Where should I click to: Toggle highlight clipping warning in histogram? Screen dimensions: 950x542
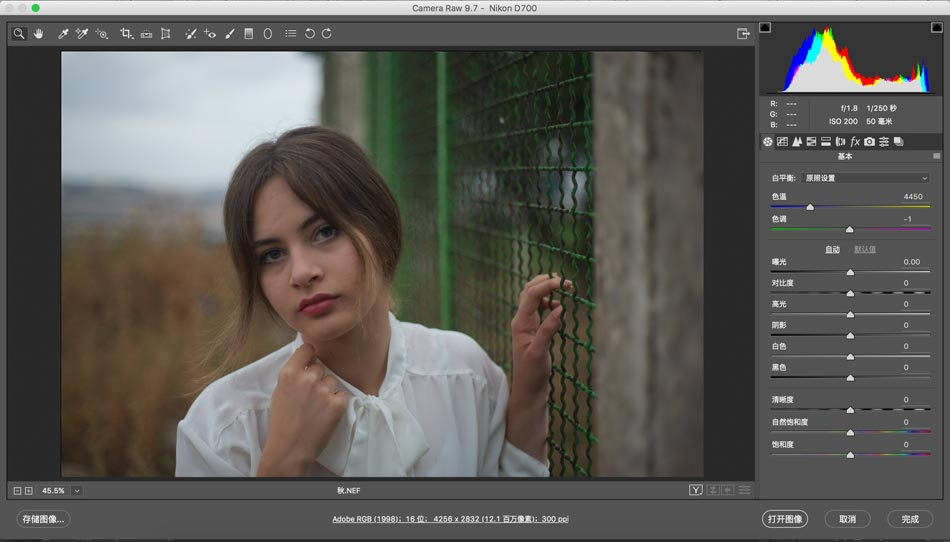point(936,27)
